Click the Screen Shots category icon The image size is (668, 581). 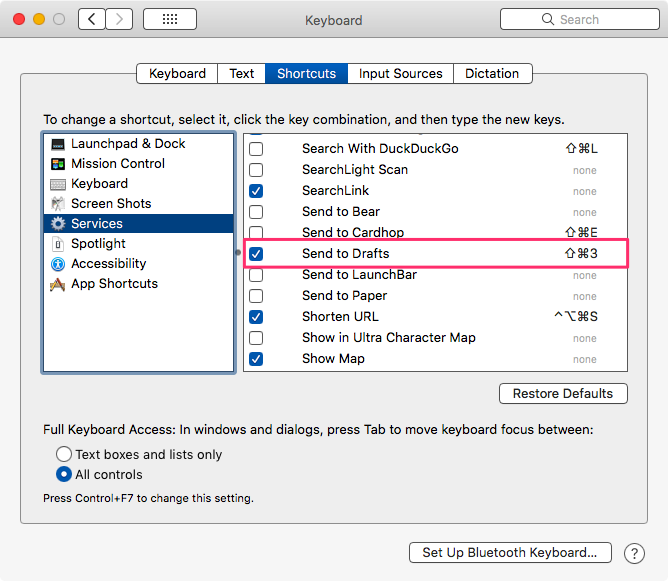(x=58, y=204)
